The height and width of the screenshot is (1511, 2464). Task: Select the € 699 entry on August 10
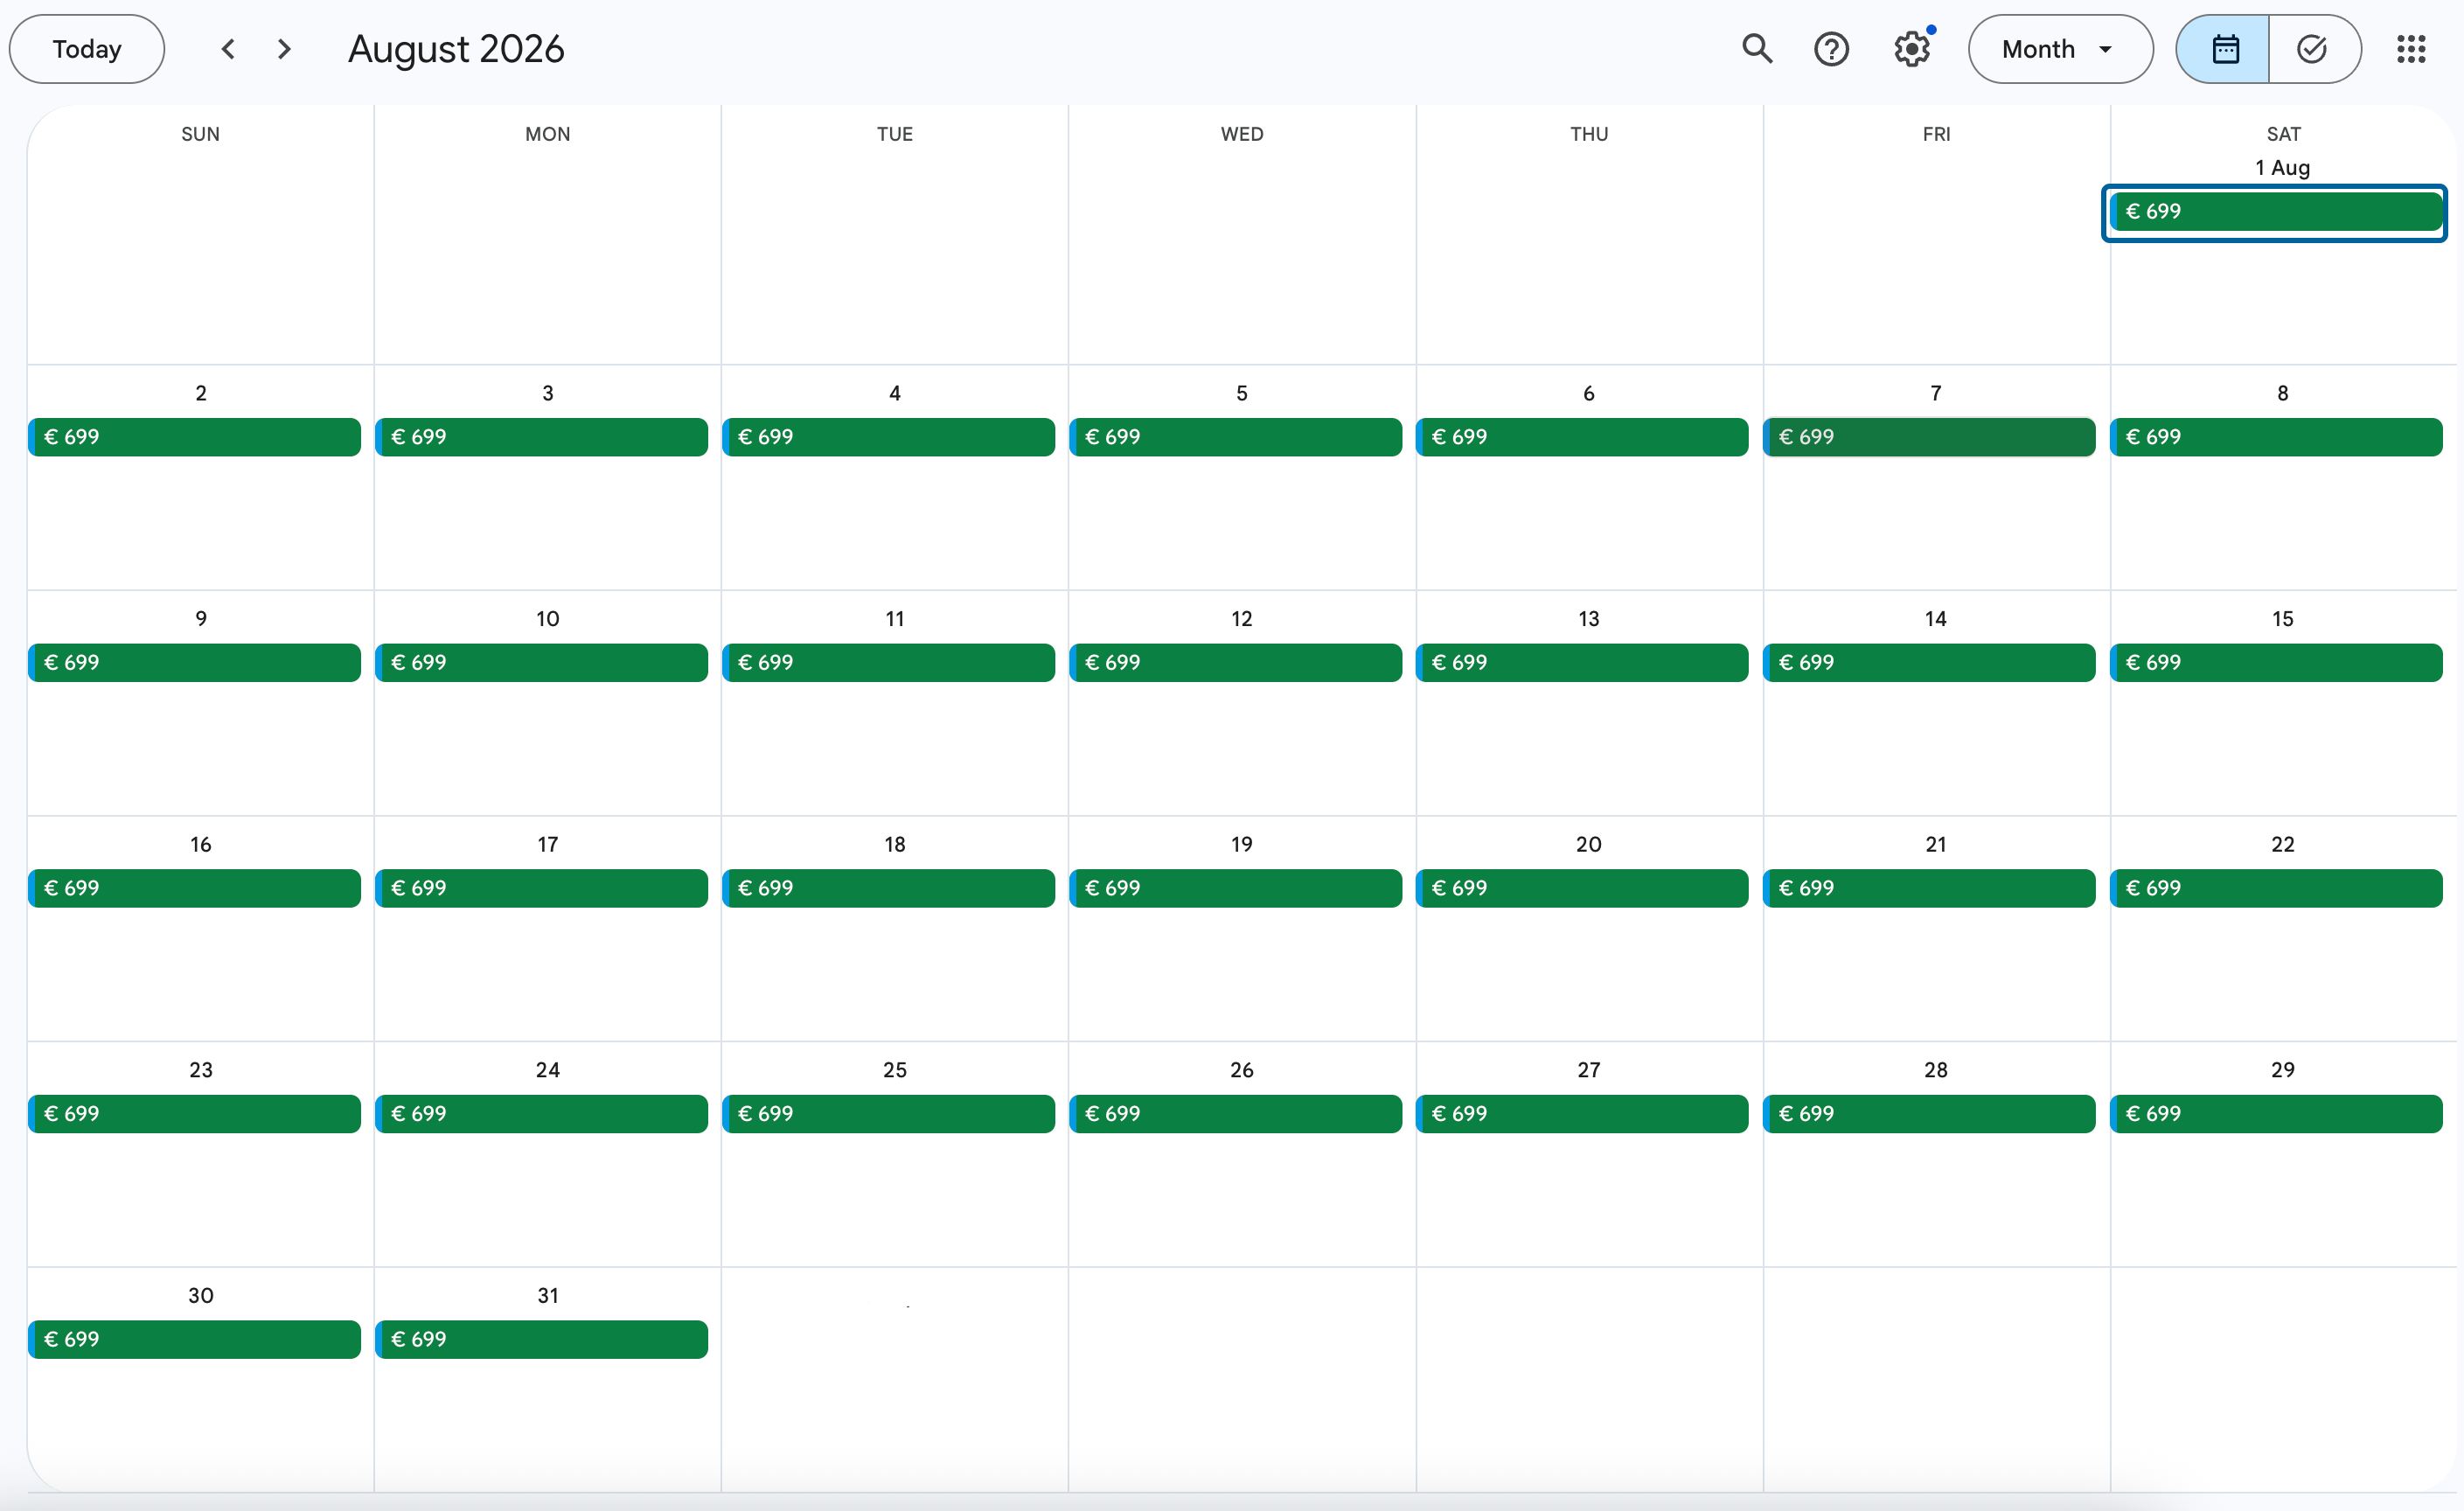click(541, 663)
